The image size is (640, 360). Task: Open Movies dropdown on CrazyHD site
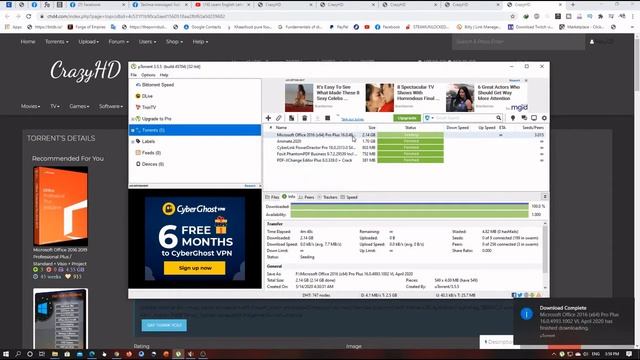click(30, 106)
